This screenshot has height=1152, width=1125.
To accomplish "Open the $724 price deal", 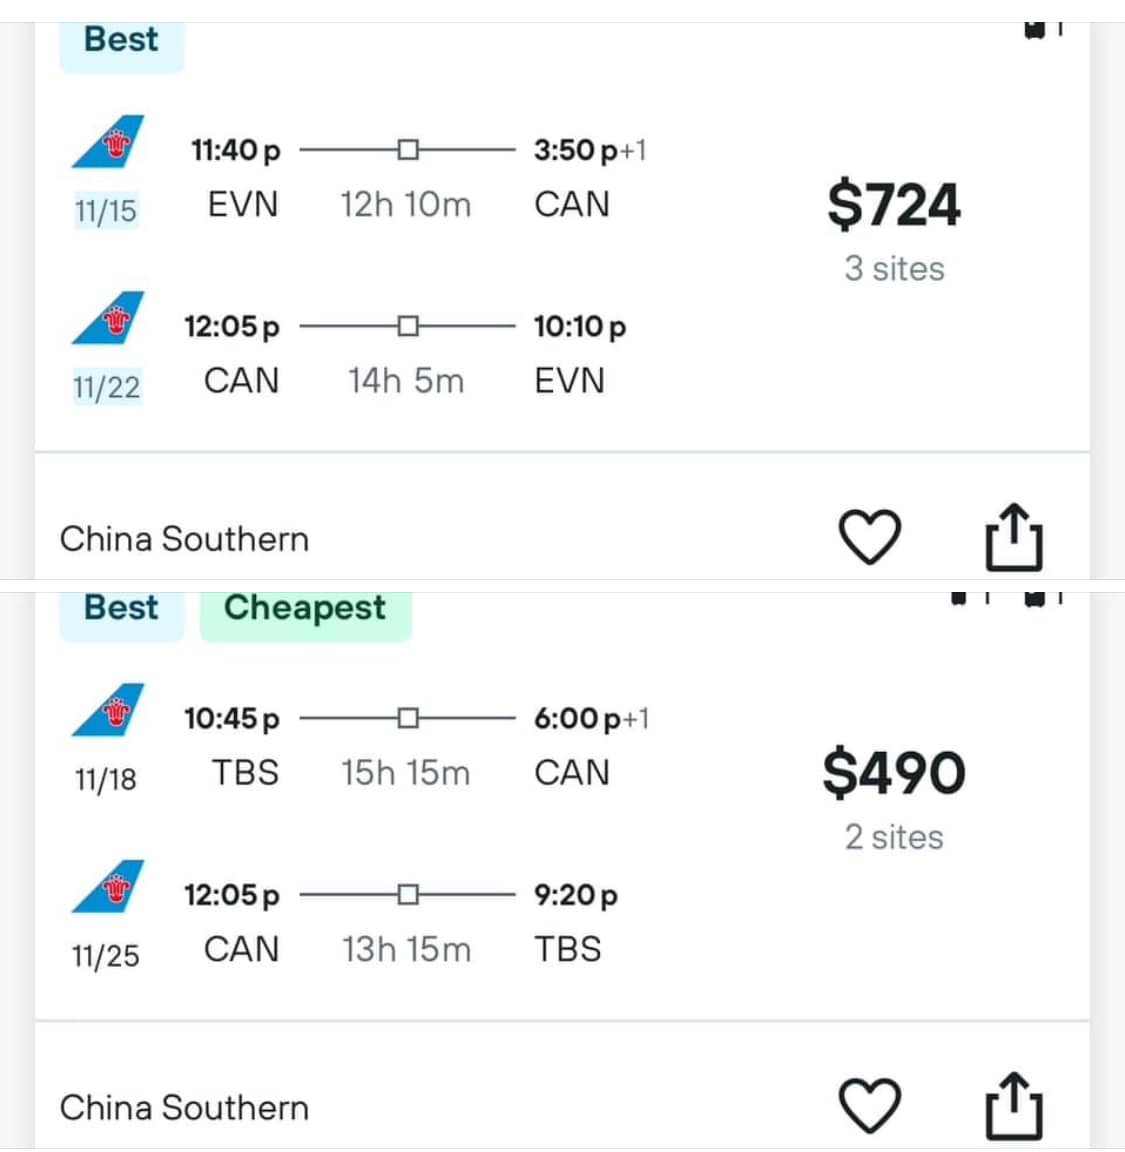I will [x=894, y=204].
